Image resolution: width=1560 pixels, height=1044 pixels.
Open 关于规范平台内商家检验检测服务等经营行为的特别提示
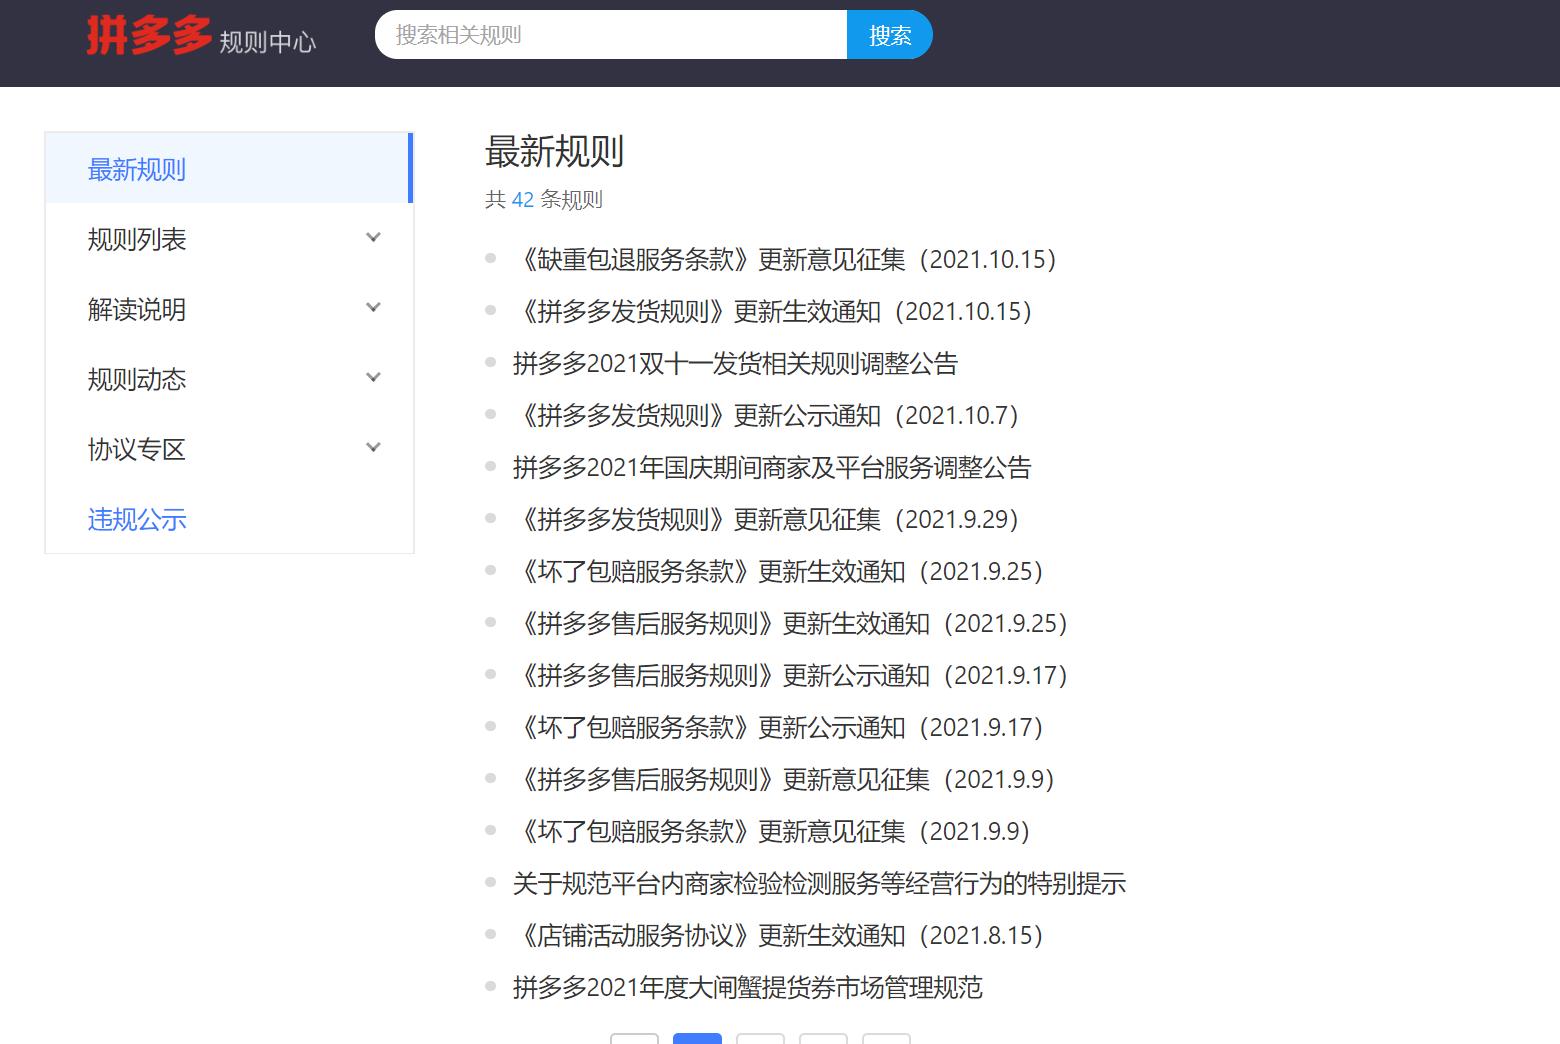click(818, 883)
